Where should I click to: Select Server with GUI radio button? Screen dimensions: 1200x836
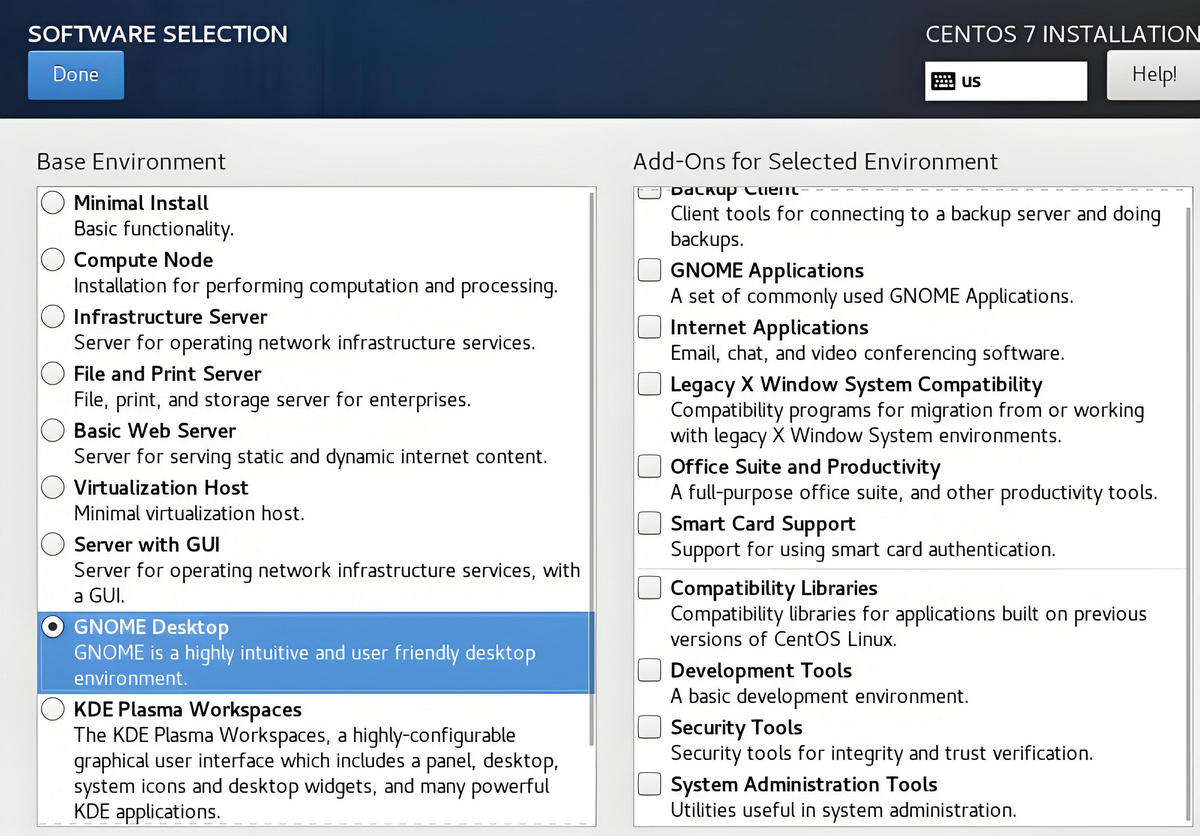pos(53,545)
